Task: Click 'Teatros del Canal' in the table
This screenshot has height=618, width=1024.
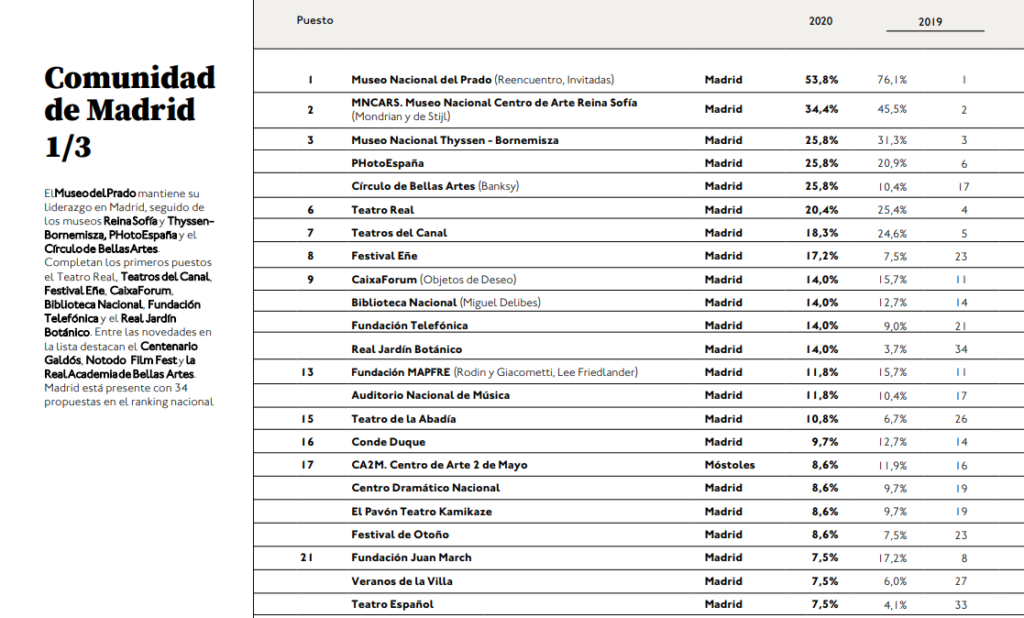Action: click(x=399, y=233)
